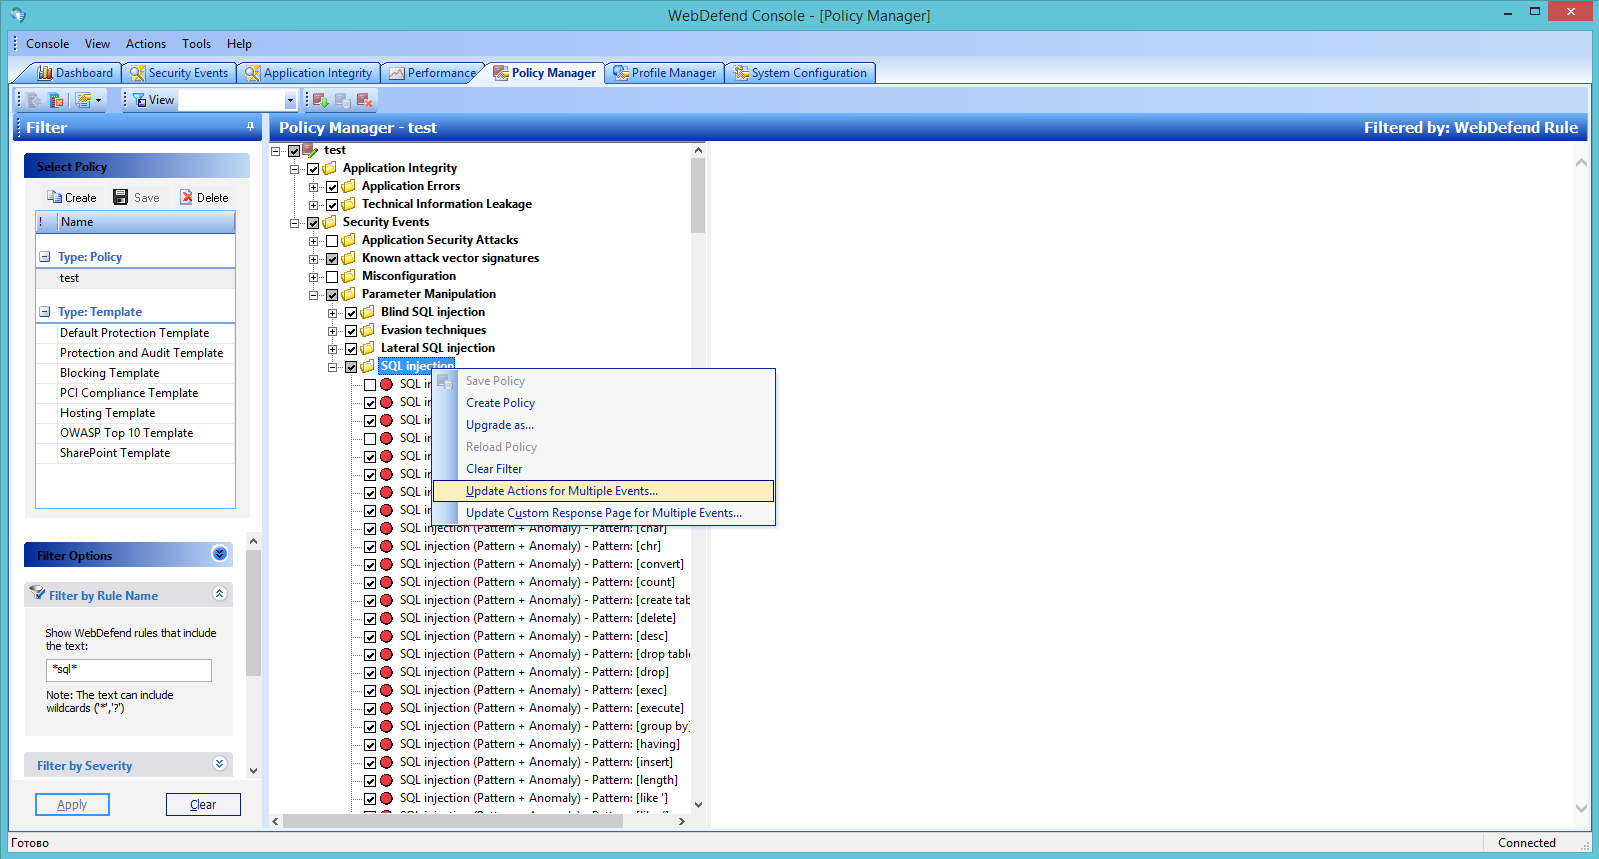This screenshot has width=1599, height=859.
Task: Check the Application Security Attacks checkbox
Action: [332, 241]
